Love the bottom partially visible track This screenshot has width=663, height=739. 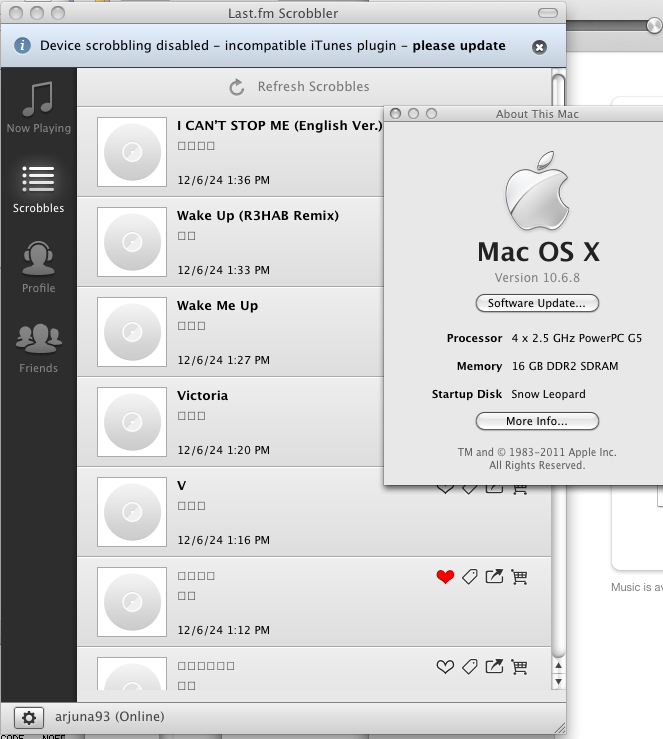(x=445, y=666)
